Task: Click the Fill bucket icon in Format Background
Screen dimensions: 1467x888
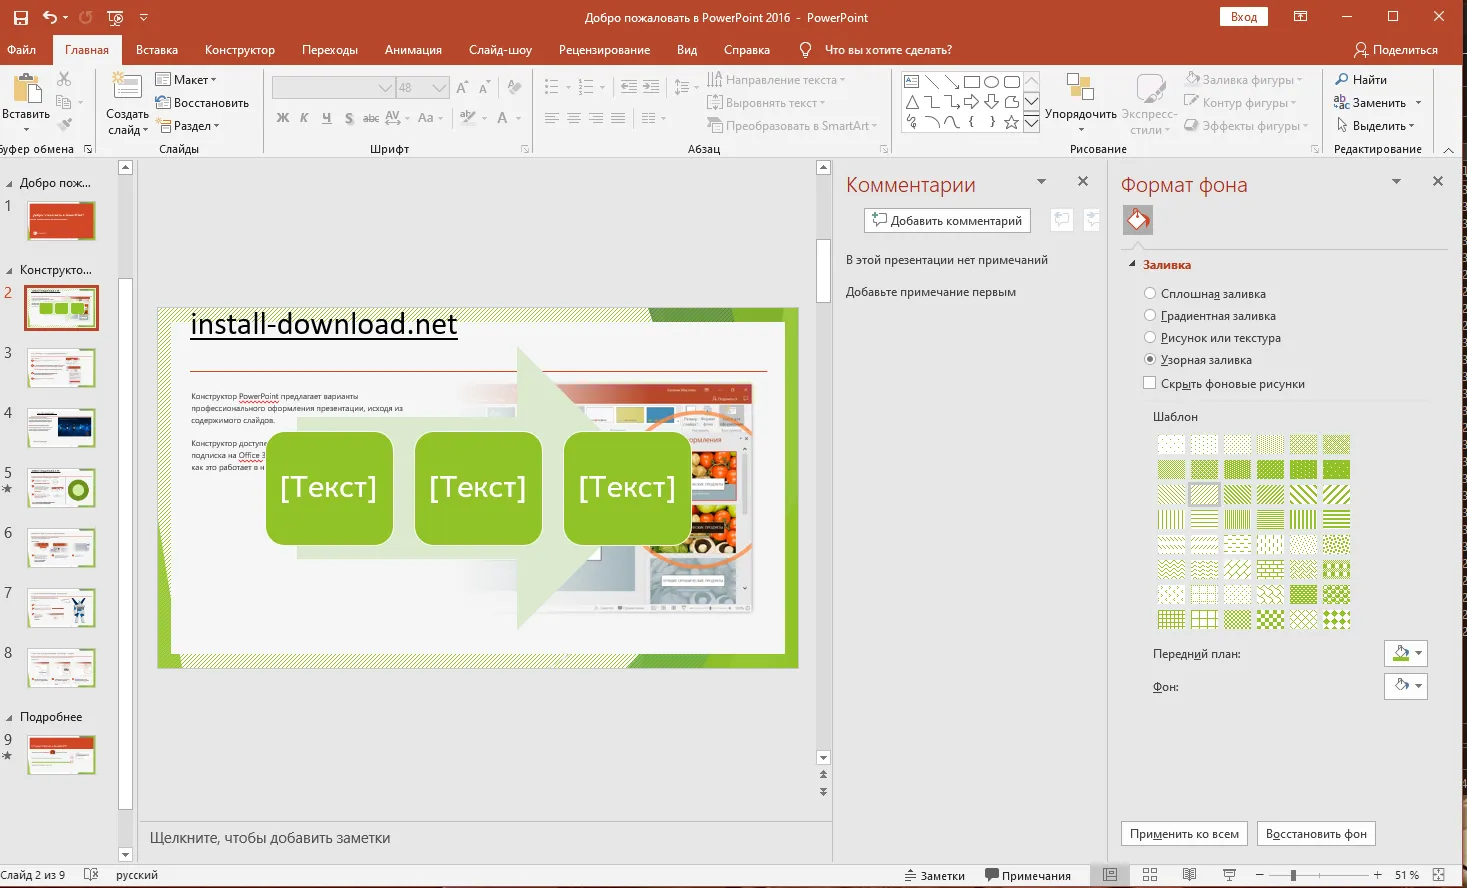Action: point(1137,219)
